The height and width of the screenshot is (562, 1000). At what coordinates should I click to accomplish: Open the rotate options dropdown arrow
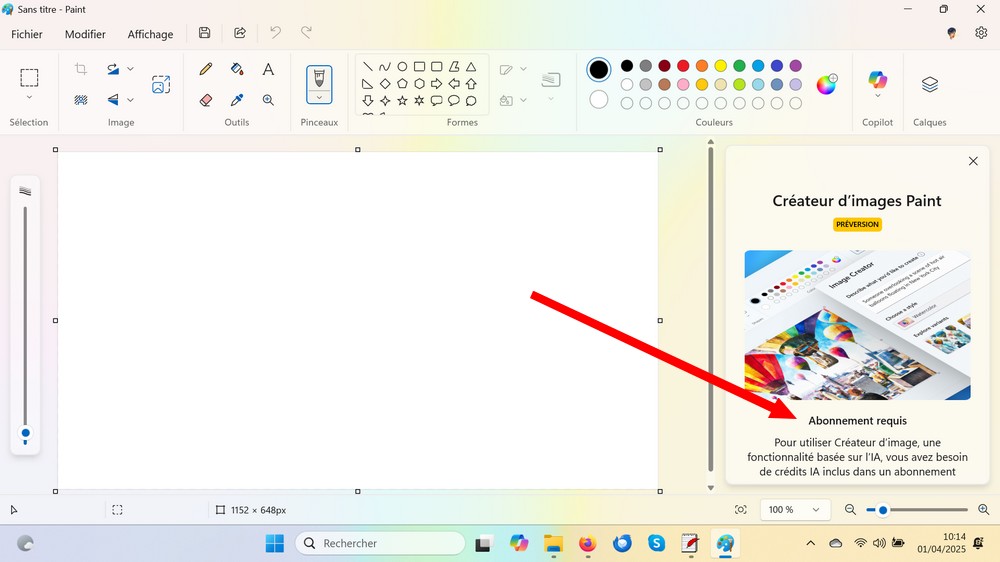(130, 68)
